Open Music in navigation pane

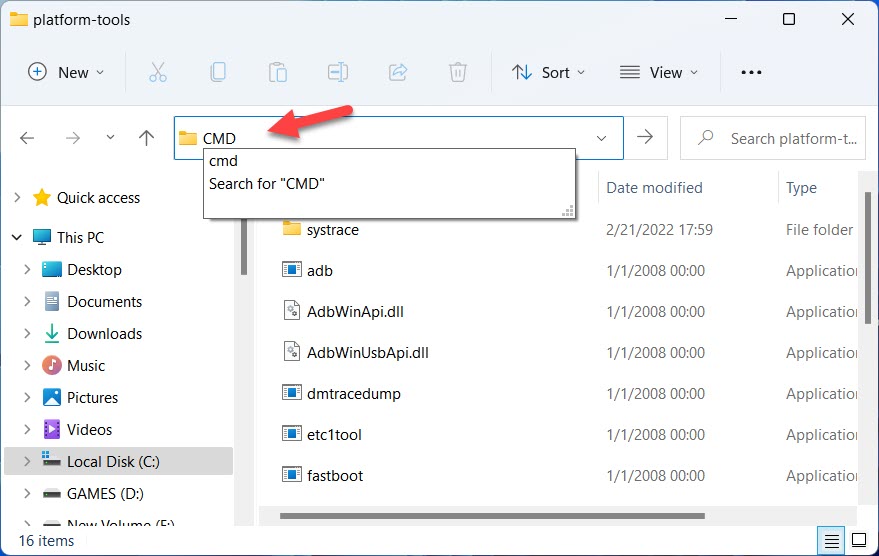86,365
